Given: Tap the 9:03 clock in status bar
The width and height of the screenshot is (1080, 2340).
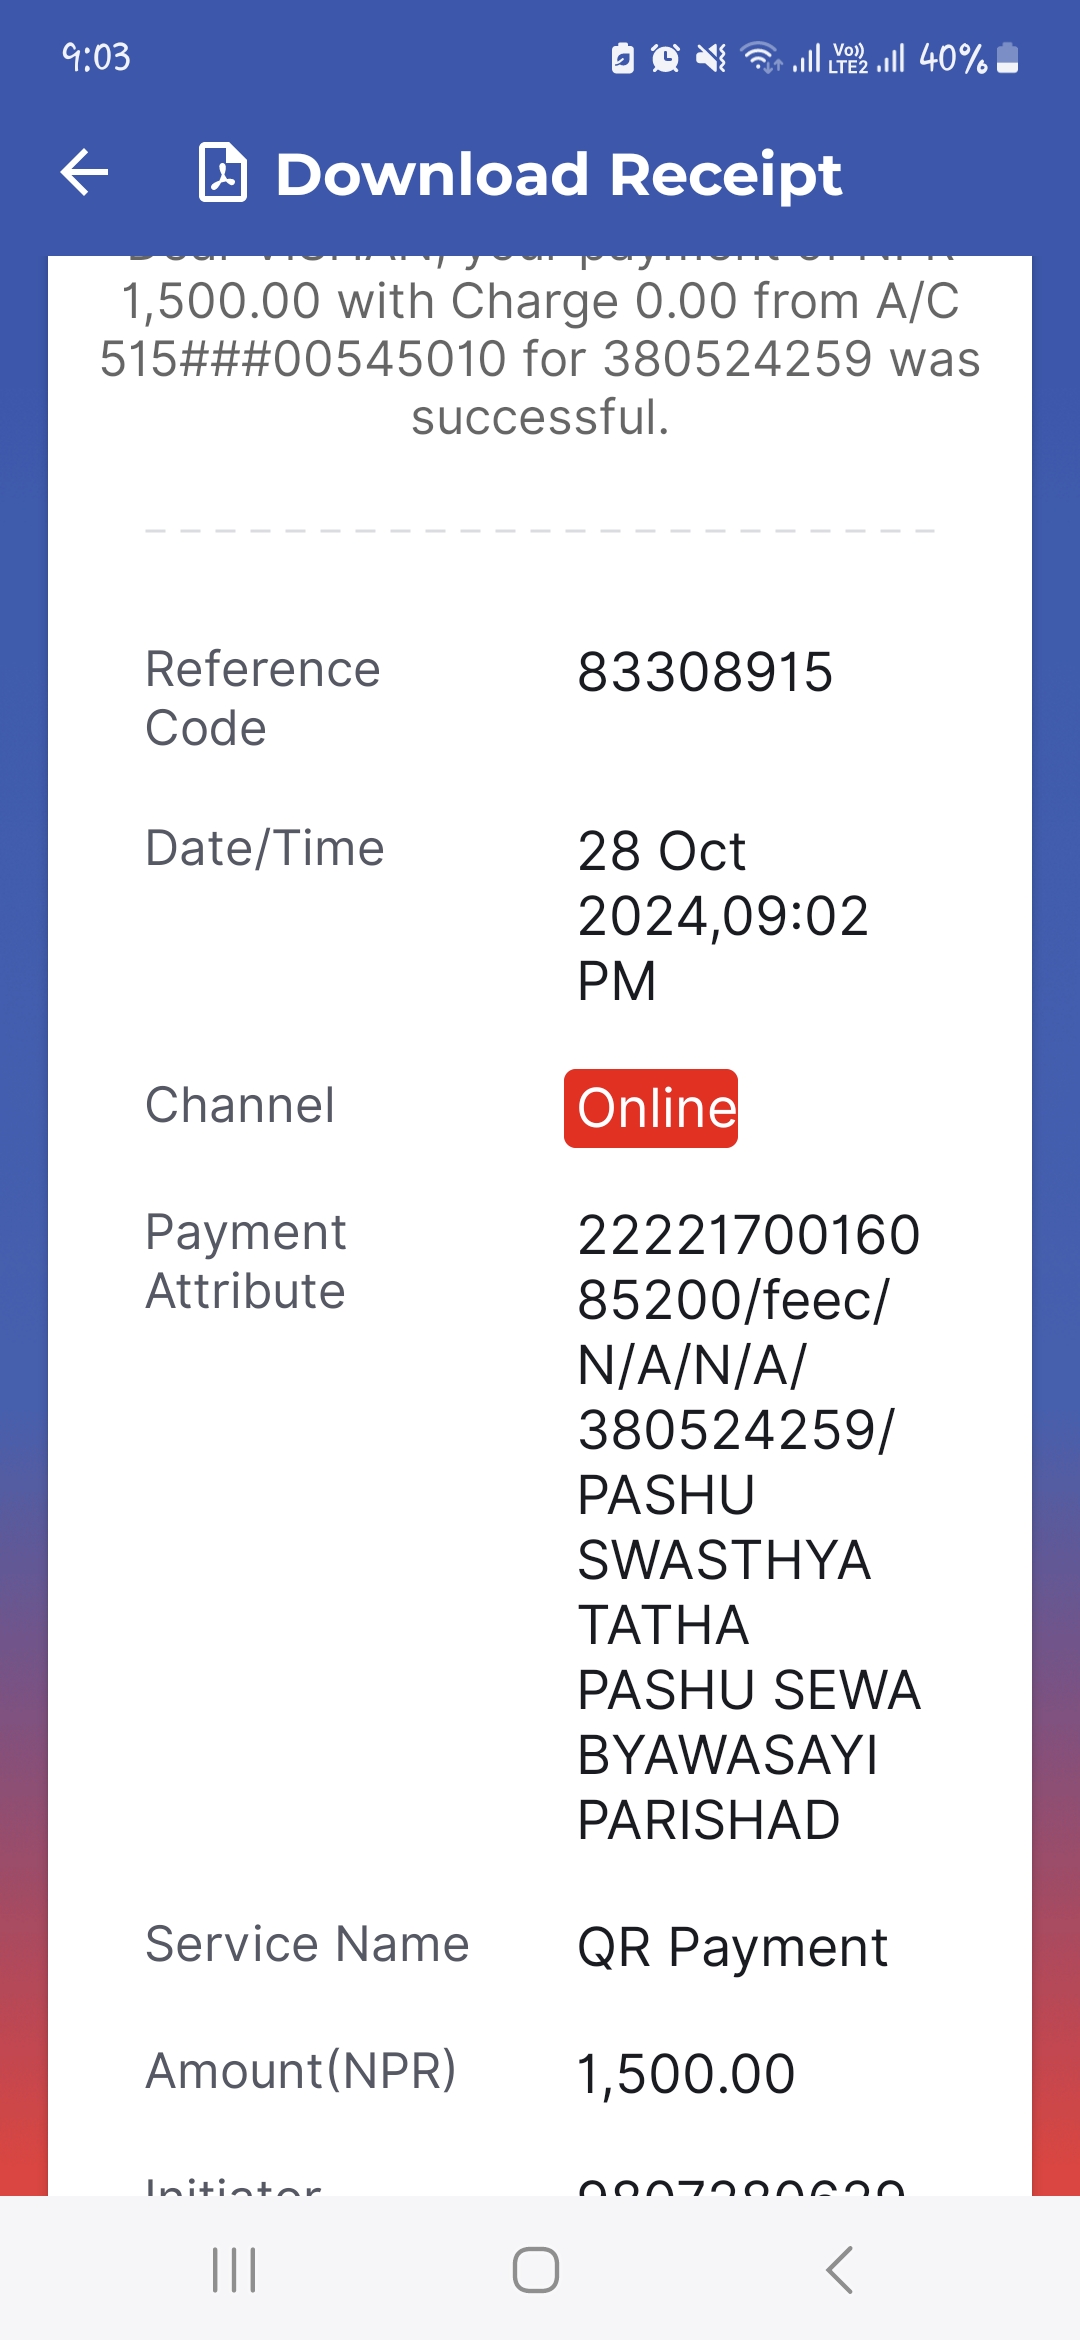Looking at the screenshot, I should click(96, 58).
